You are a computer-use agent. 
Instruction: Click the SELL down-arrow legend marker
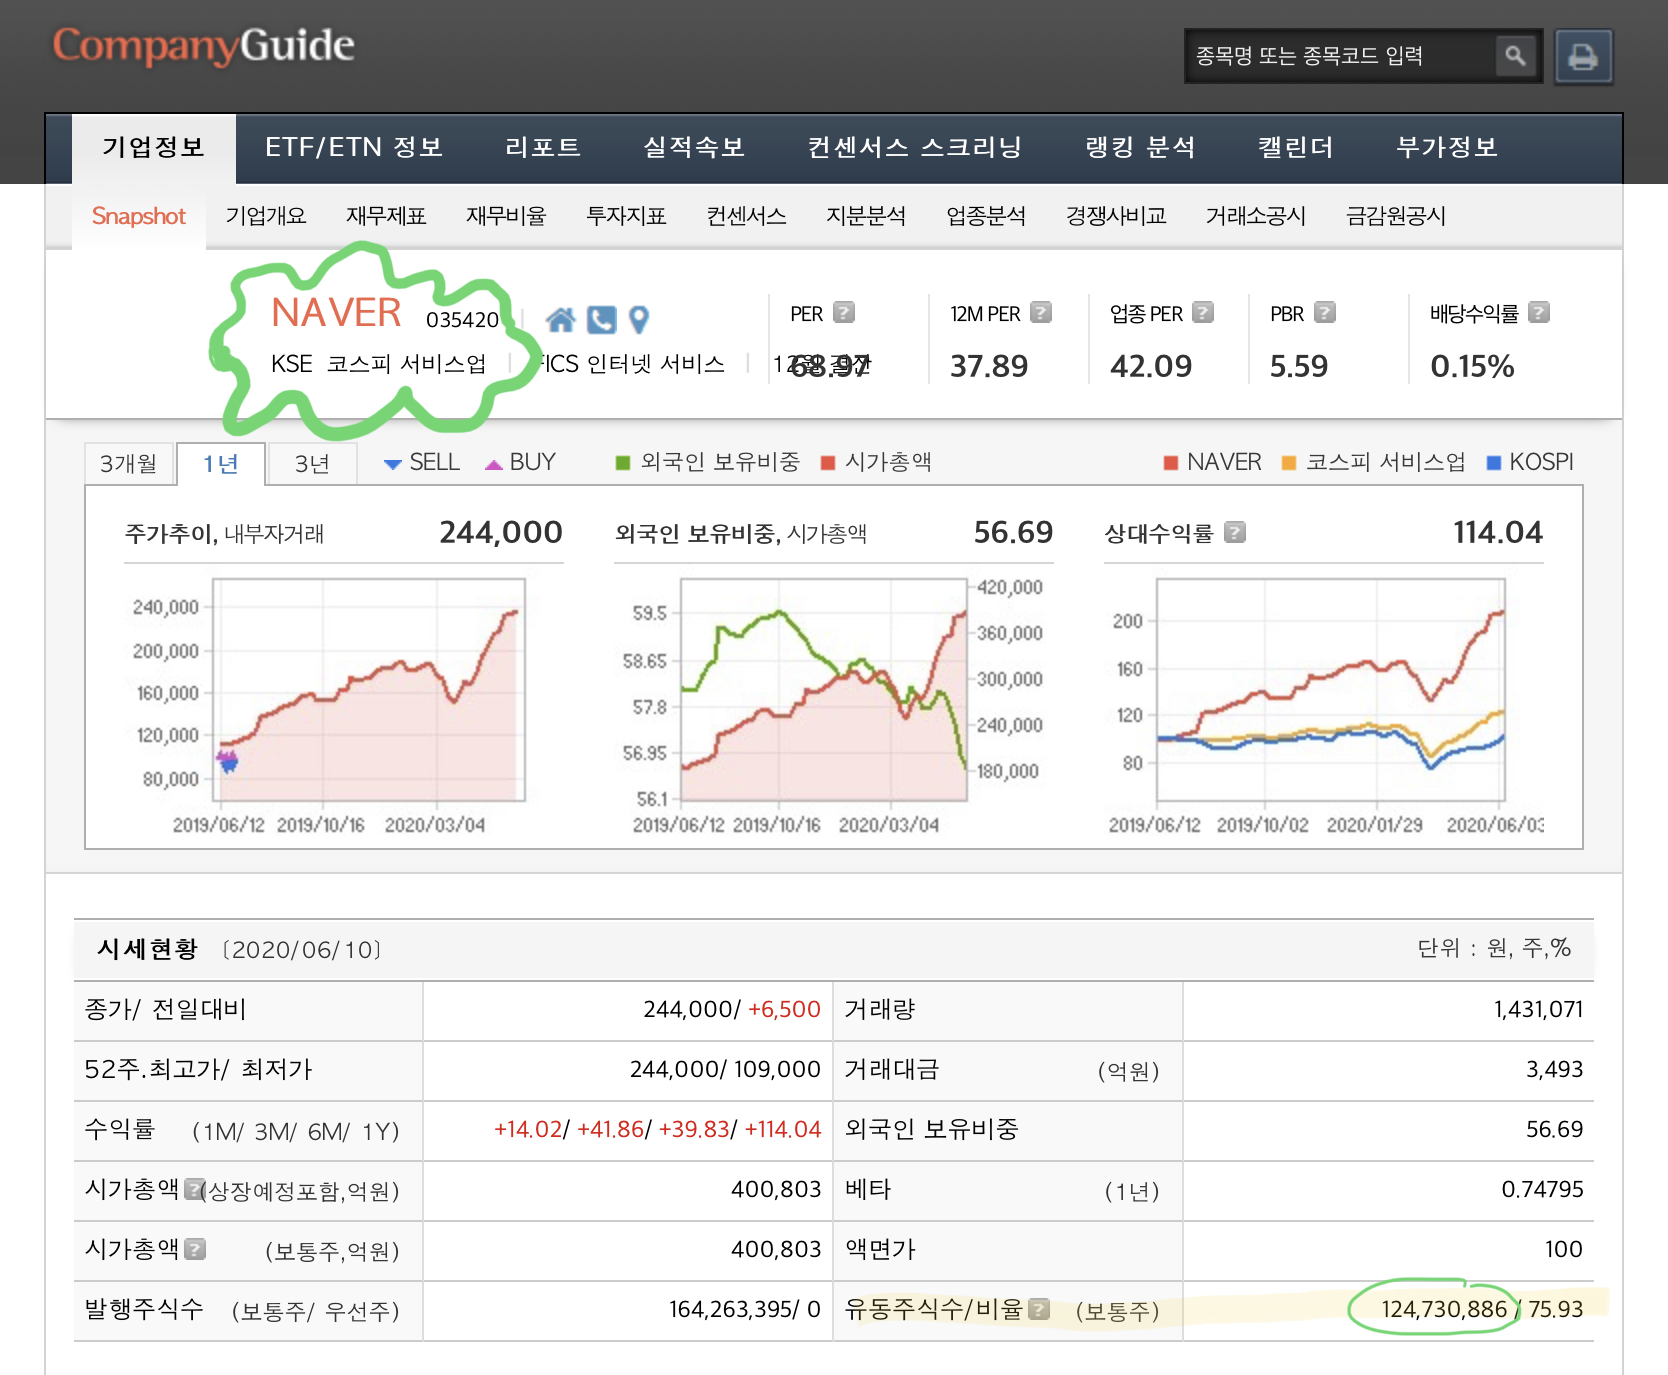click(393, 464)
